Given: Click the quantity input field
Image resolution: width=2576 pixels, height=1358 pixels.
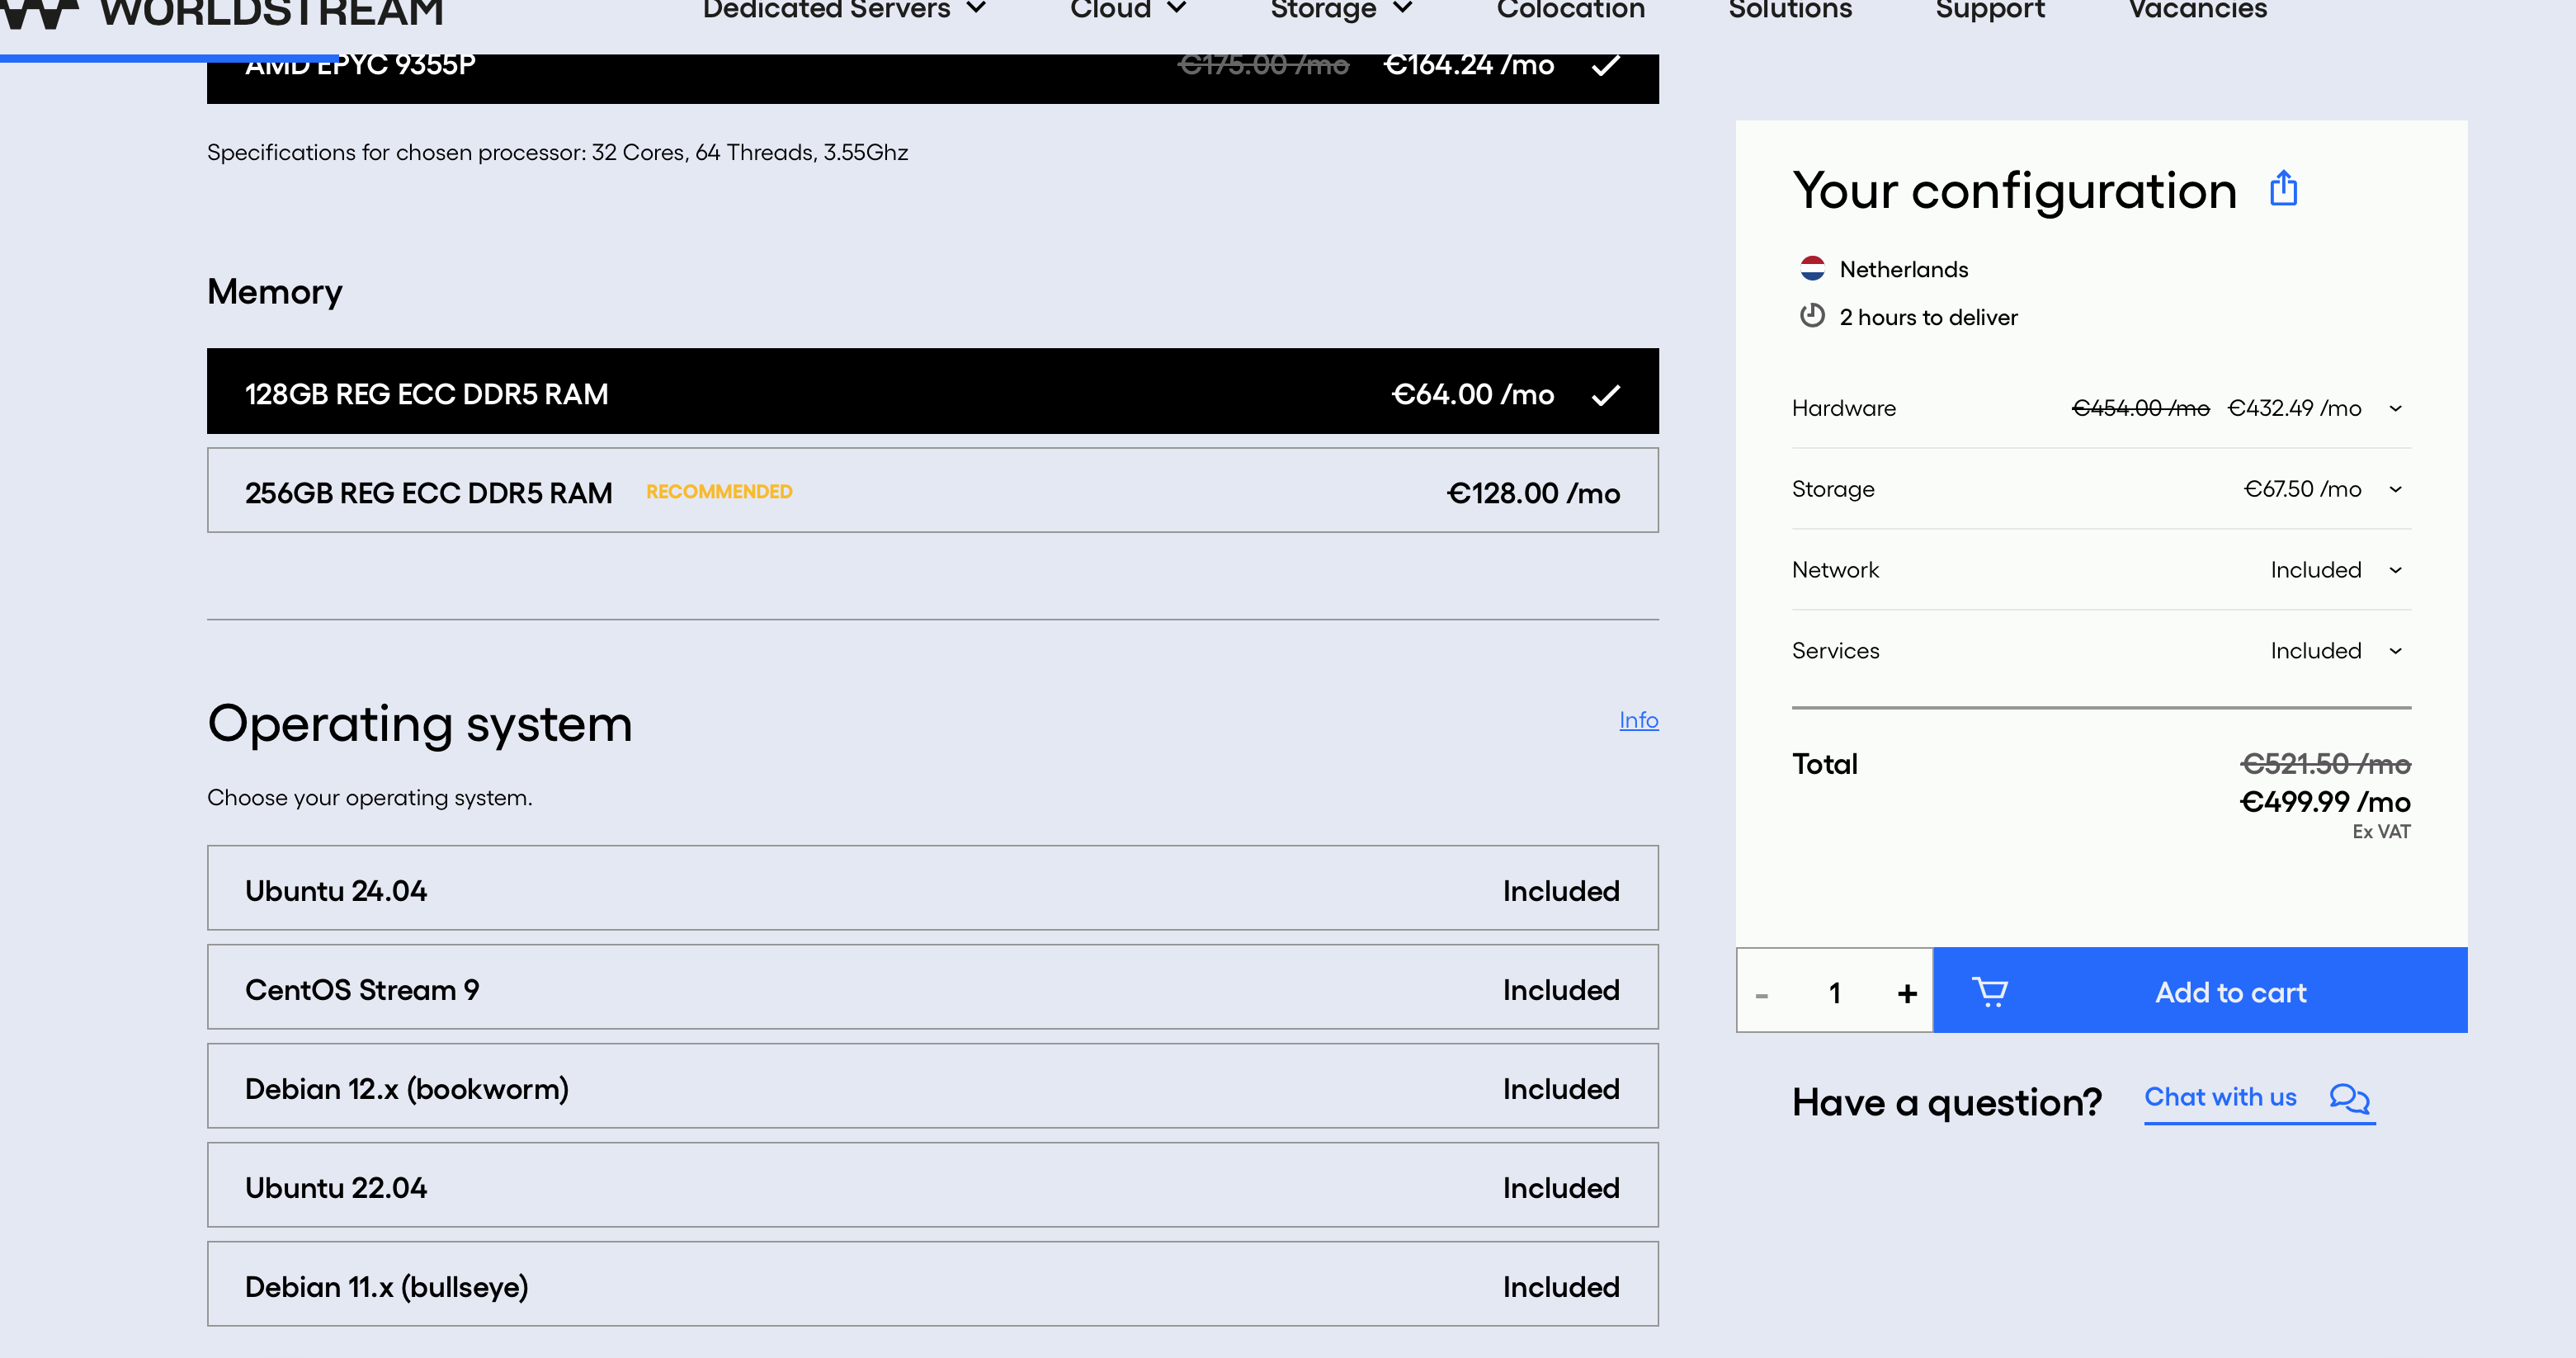Looking at the screenshot, I should [x=1834, y=992].
